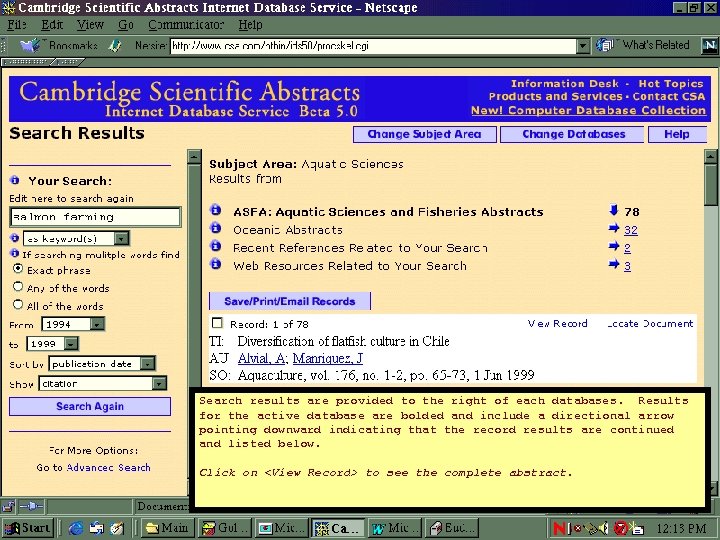The width and height of the screenshot is (720, 540).
Task: Click the What's Related icon
Action: pyautogui.click(x=605, y=45)
